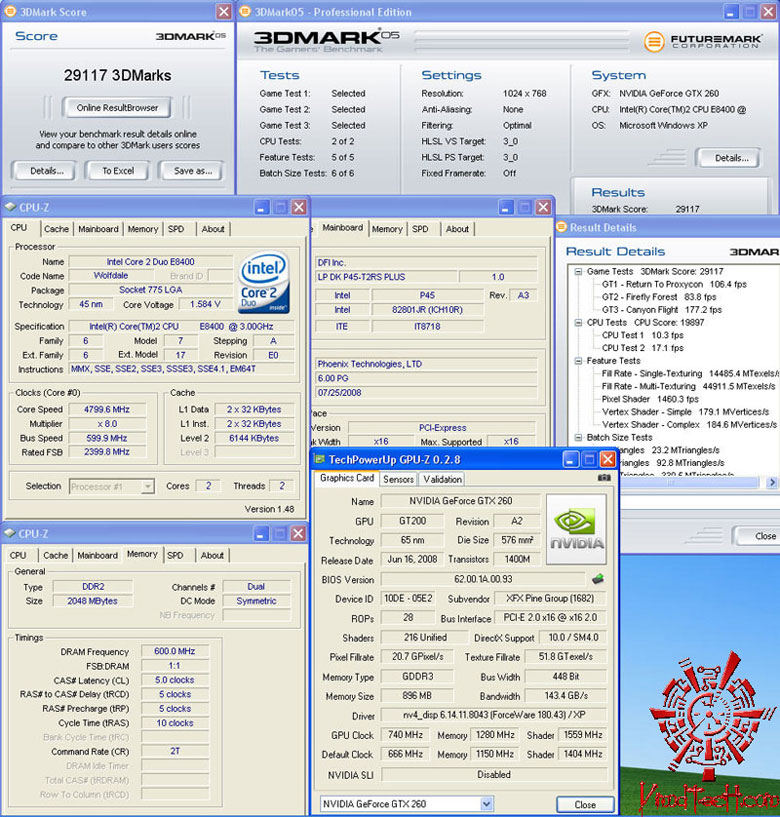Collapse the Batch Size Tests tree node
Viewport: 780px width, 817px height.
pos(578,437)
